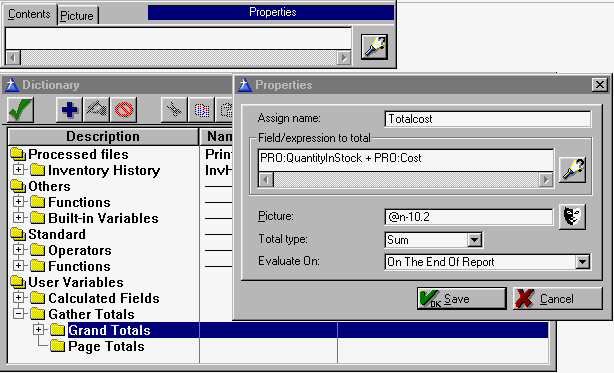Open the Total type dropdown

pyautogui.click(x=474, y=240)
